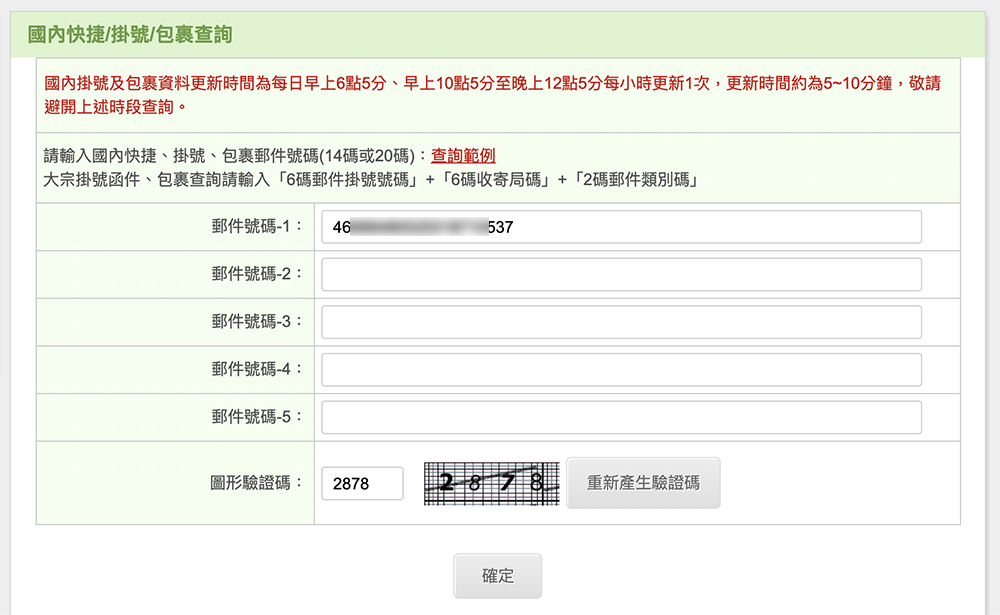Screen dimensions: 1000x615
Task: Click the 大宗掛號函件 instruction line
Action: [x=371, y=180]
